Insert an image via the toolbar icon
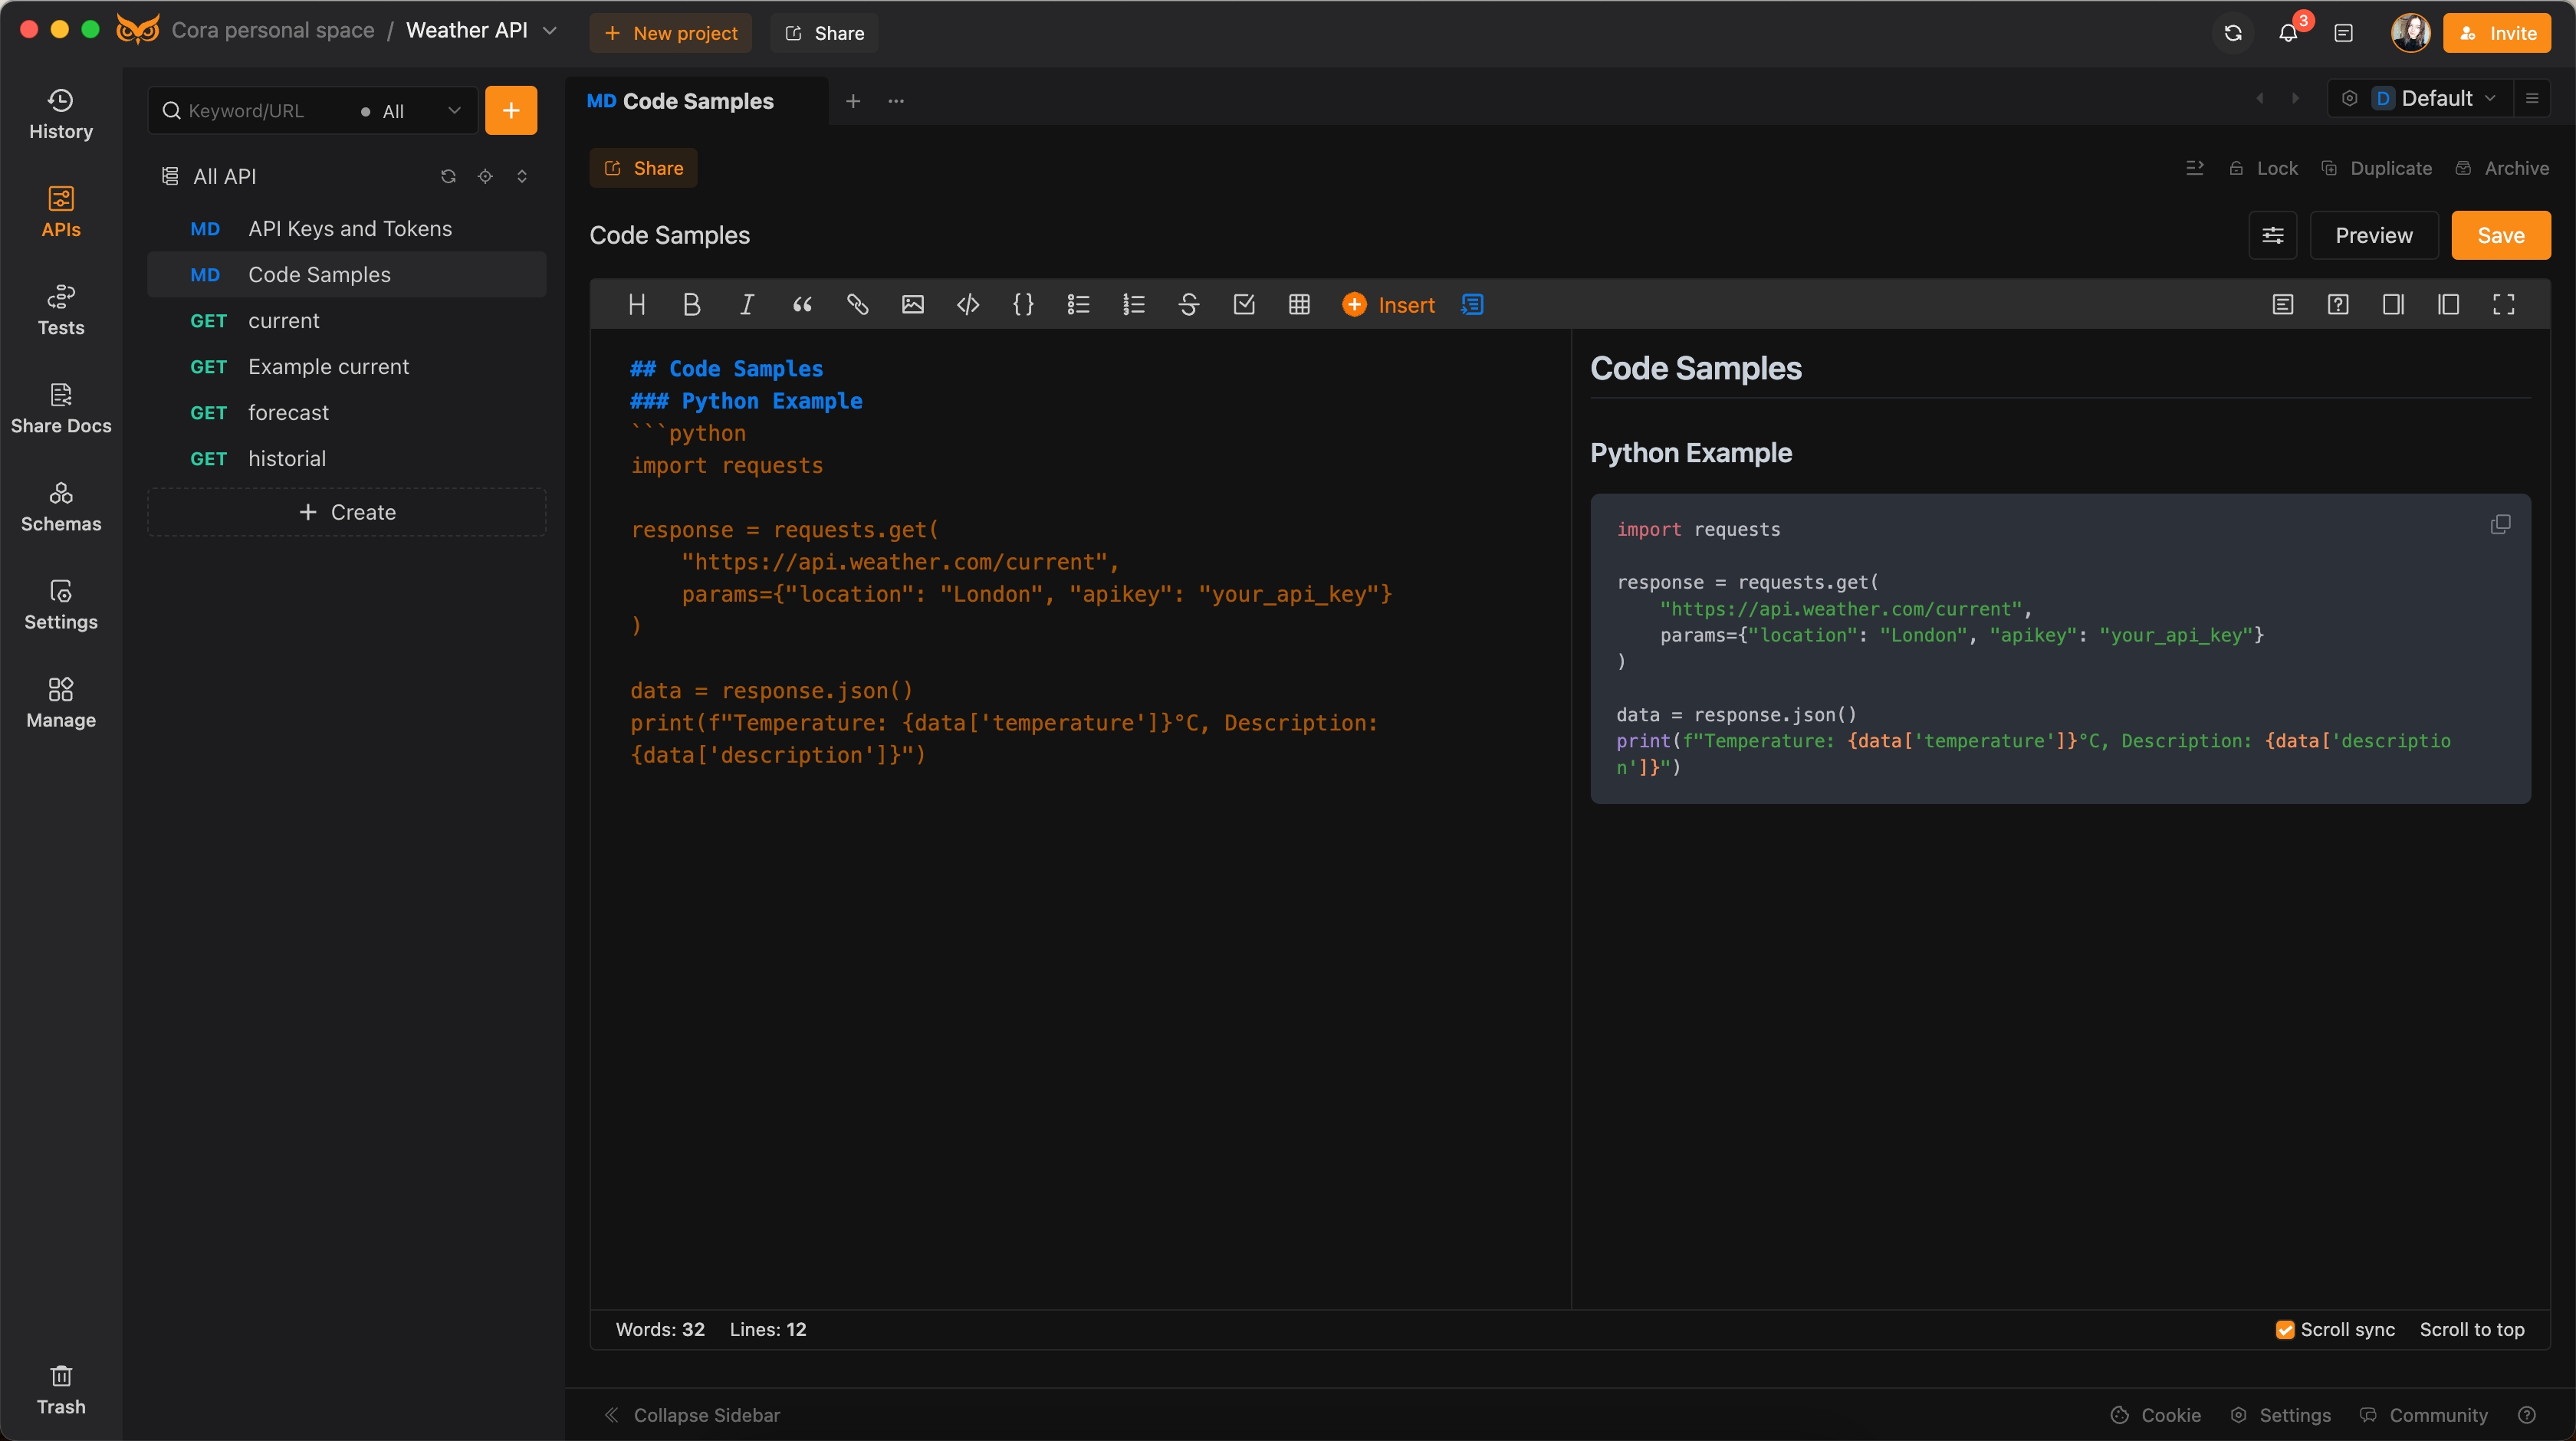The height and width of the screenshot is (1441, 2576). [x=913, y=305]
